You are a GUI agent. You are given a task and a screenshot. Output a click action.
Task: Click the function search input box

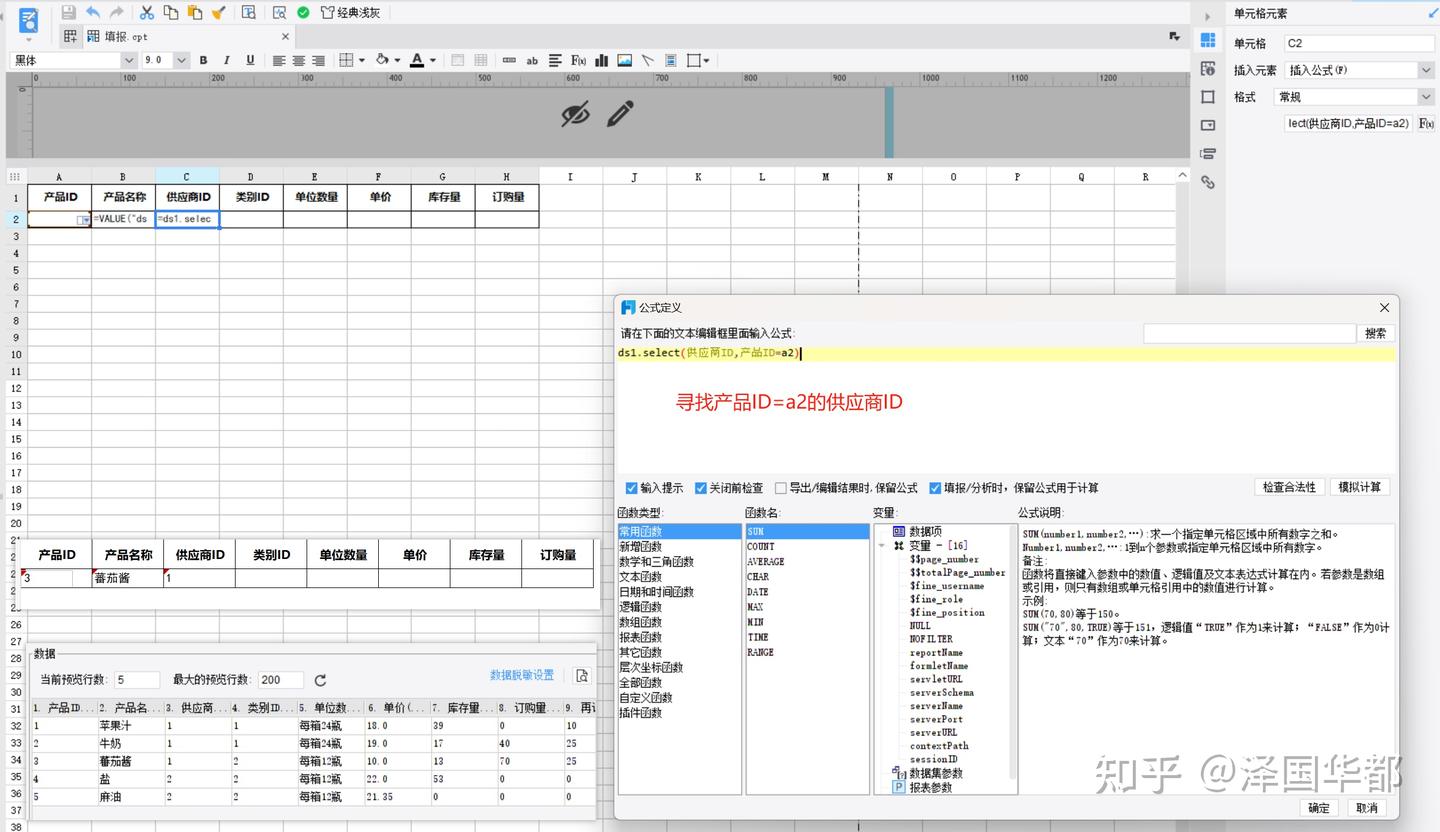pos(1249,333)
